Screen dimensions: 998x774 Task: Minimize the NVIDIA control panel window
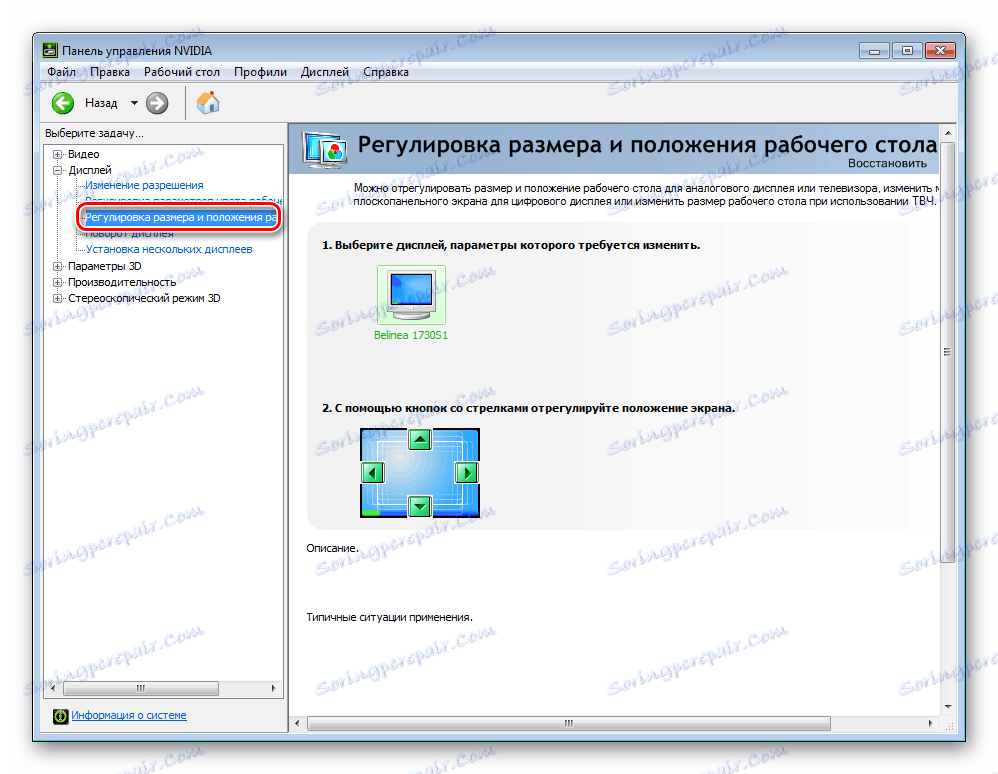pyautogui.click(x=875, y=50)
